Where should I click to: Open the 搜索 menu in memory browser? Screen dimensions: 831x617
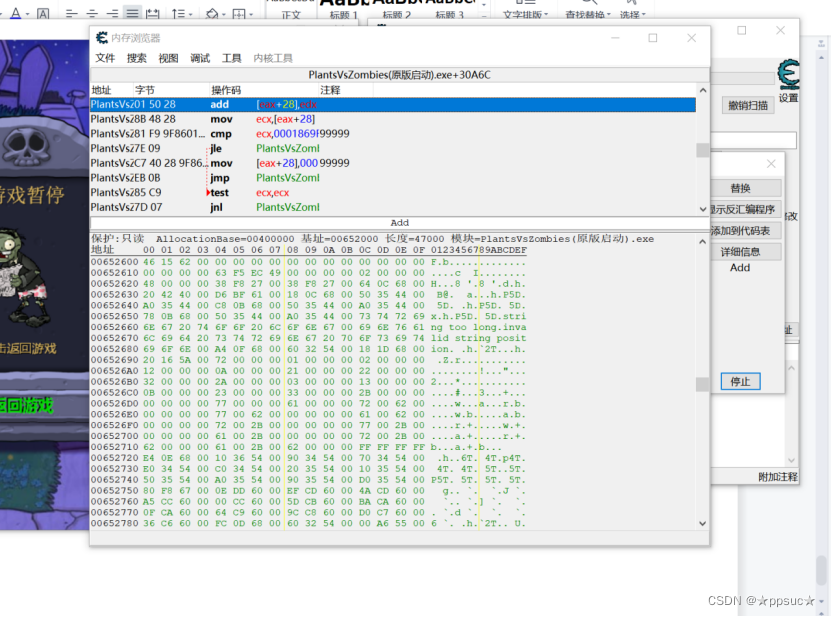pos(136,58)
